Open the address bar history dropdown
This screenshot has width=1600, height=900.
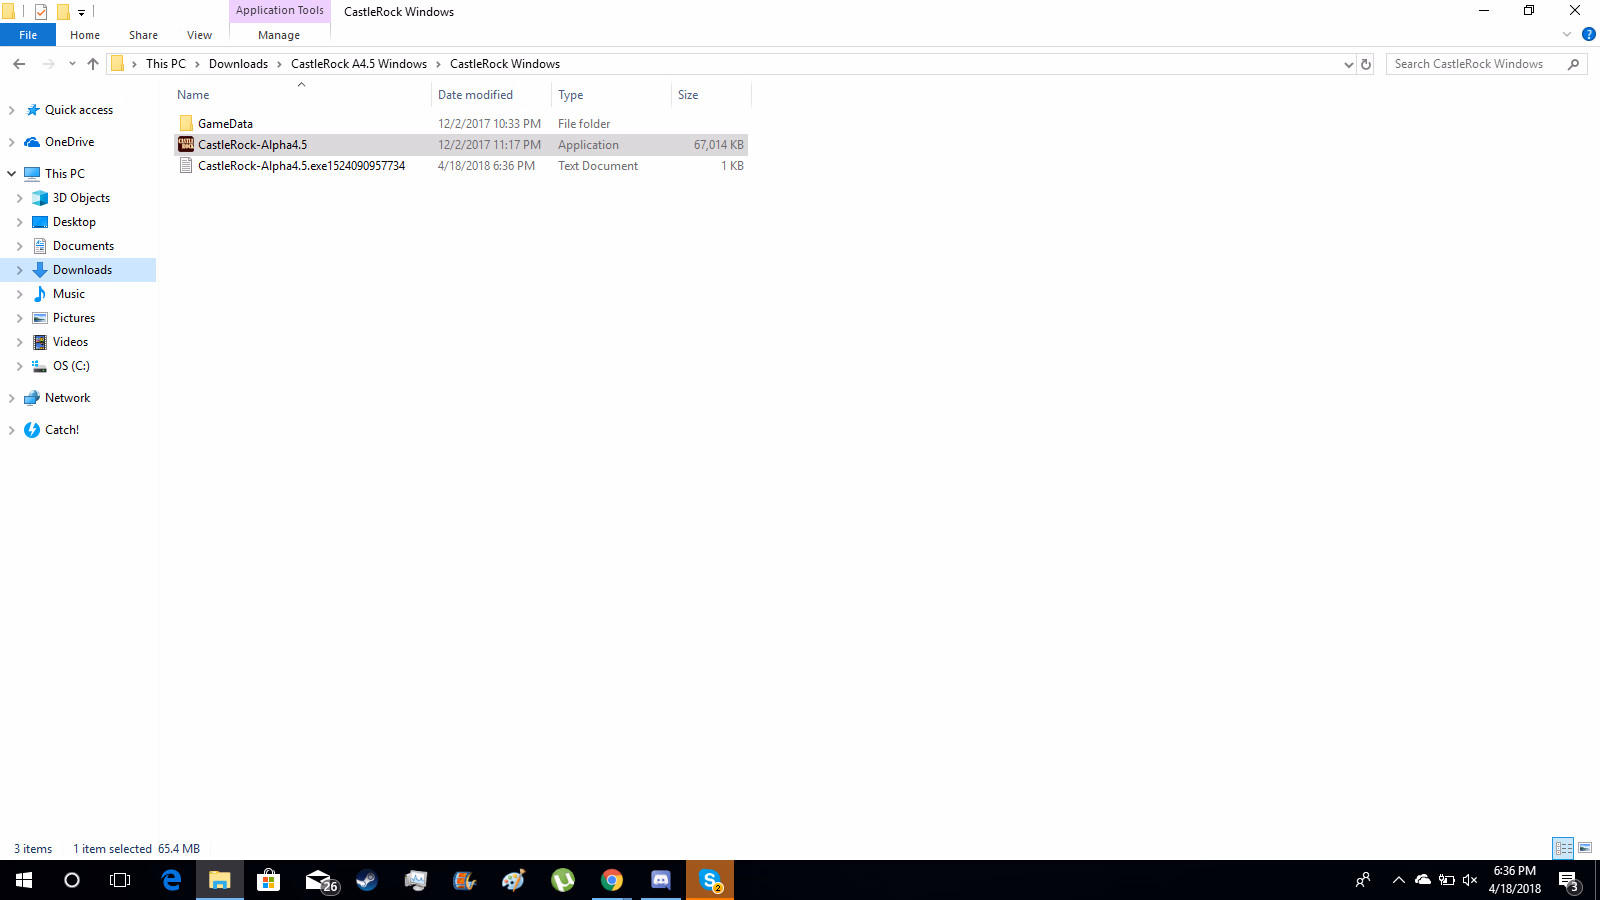(x=1348, y=64)
